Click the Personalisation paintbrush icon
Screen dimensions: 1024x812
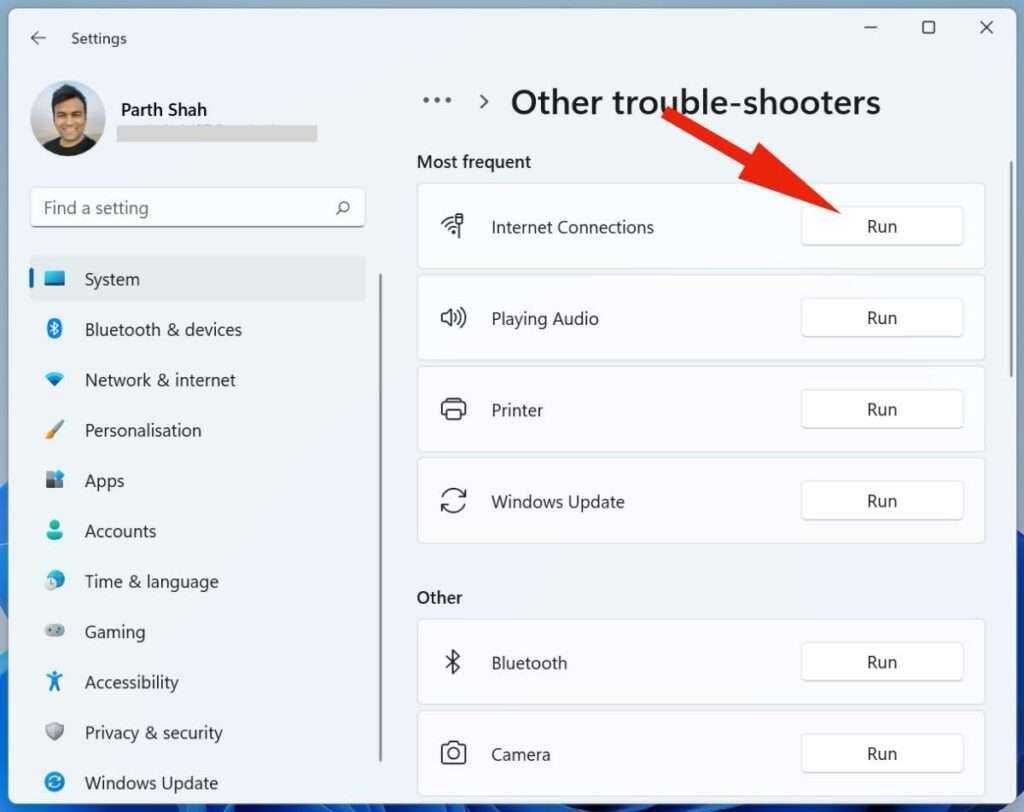point(55,430)
